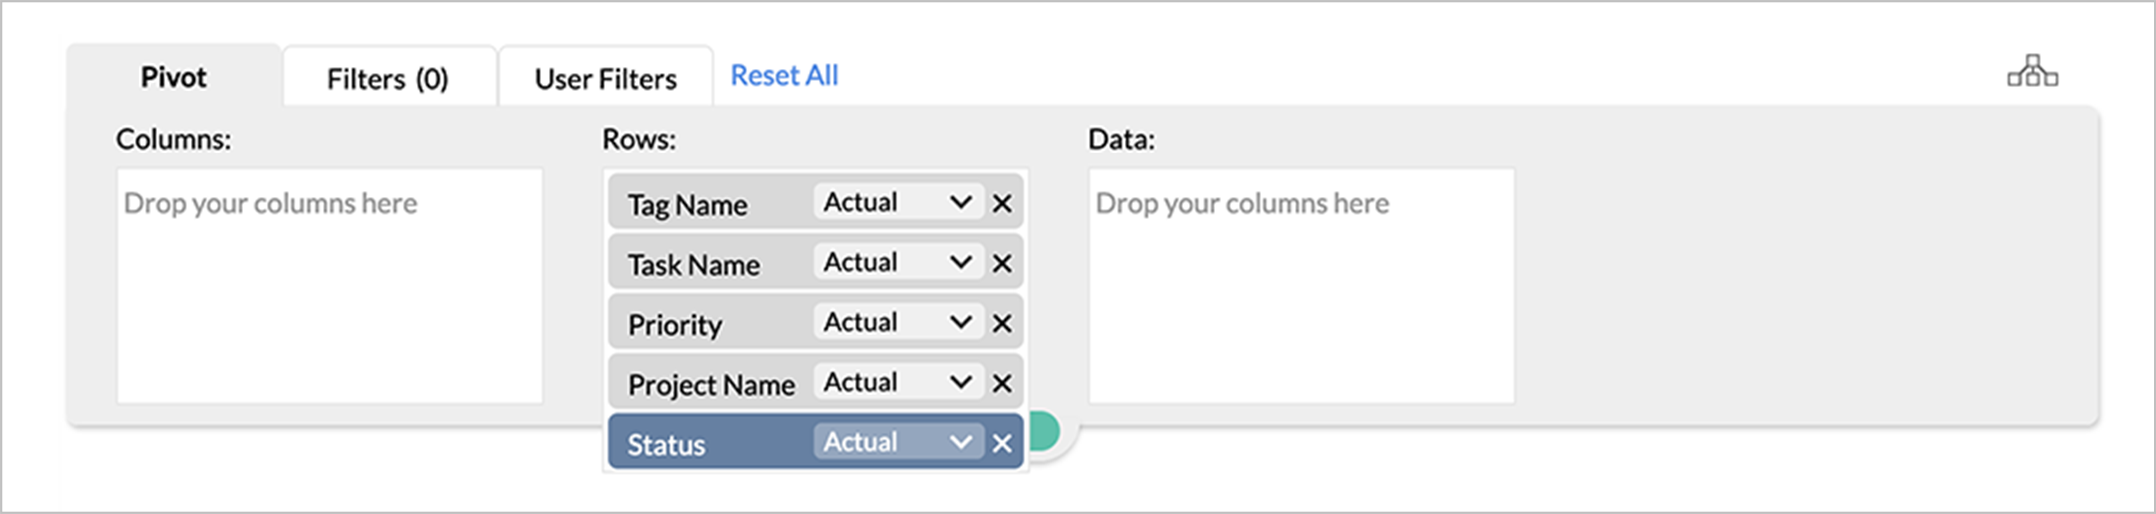2156x514 pixels.
Task: Remove Tag Name from Rows
Action: coord(1002,204)
